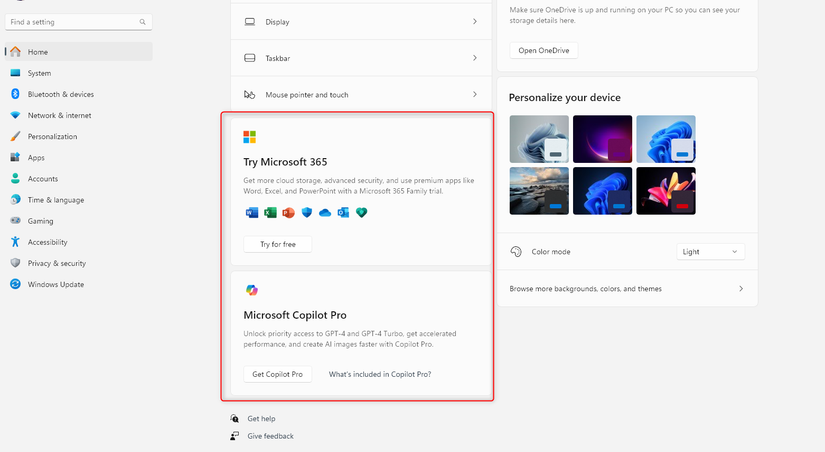This screenshot has width=825, height=452.
Task: Click the Windows Update icon in sidebar
Action: pyautogui.click(x=15, y=284)
